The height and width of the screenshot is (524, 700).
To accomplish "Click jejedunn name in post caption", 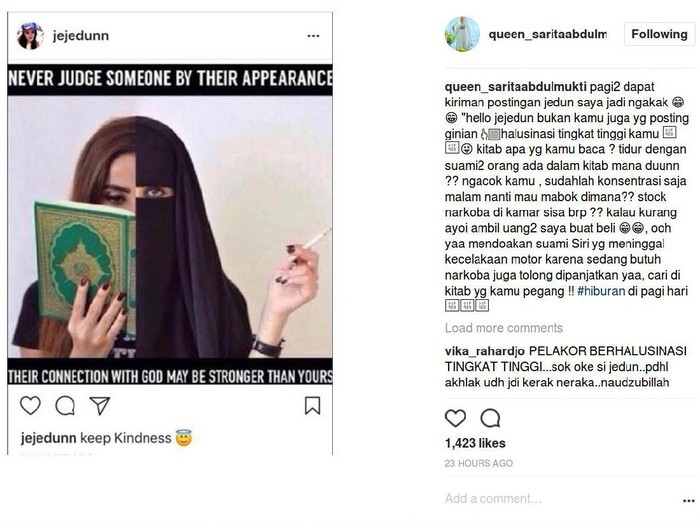I will point(48,438).
